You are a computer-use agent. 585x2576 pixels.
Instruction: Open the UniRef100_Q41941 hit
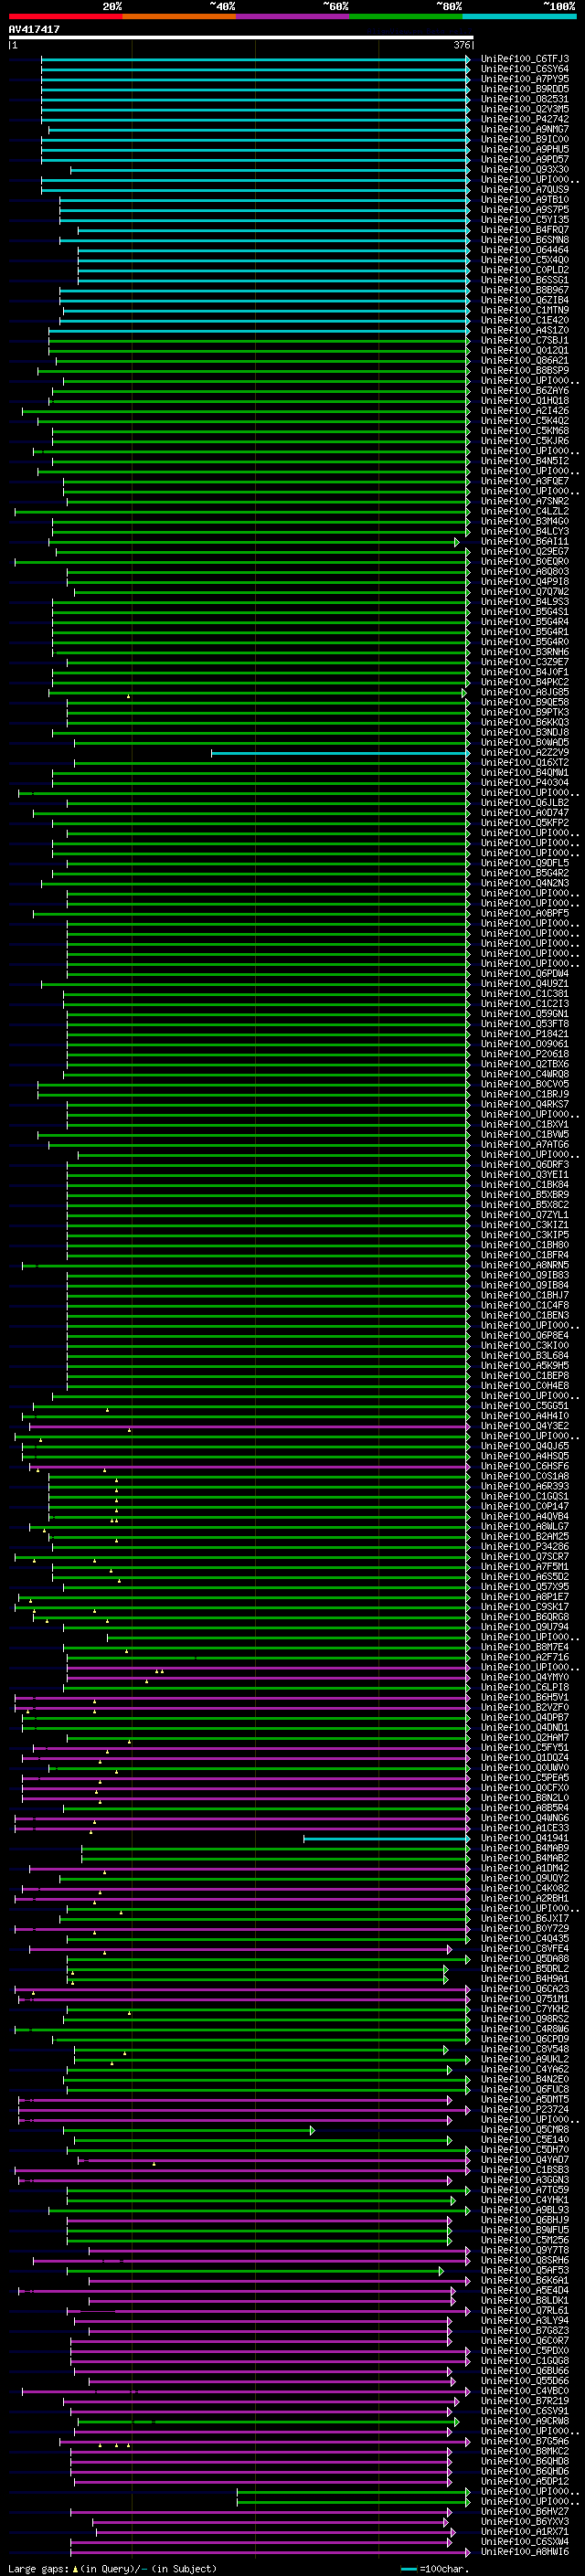pos(524,1839)
